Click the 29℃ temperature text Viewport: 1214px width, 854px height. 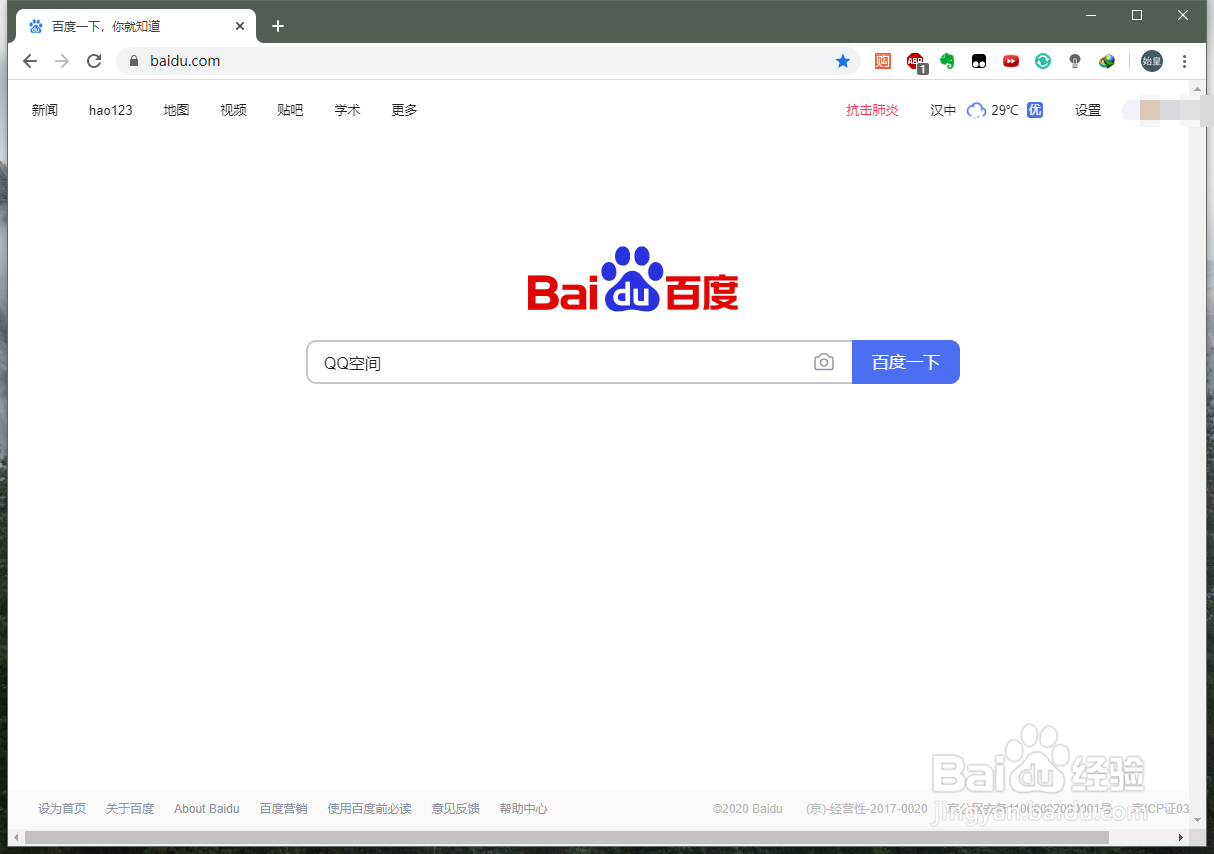(x=1005, y=110)
